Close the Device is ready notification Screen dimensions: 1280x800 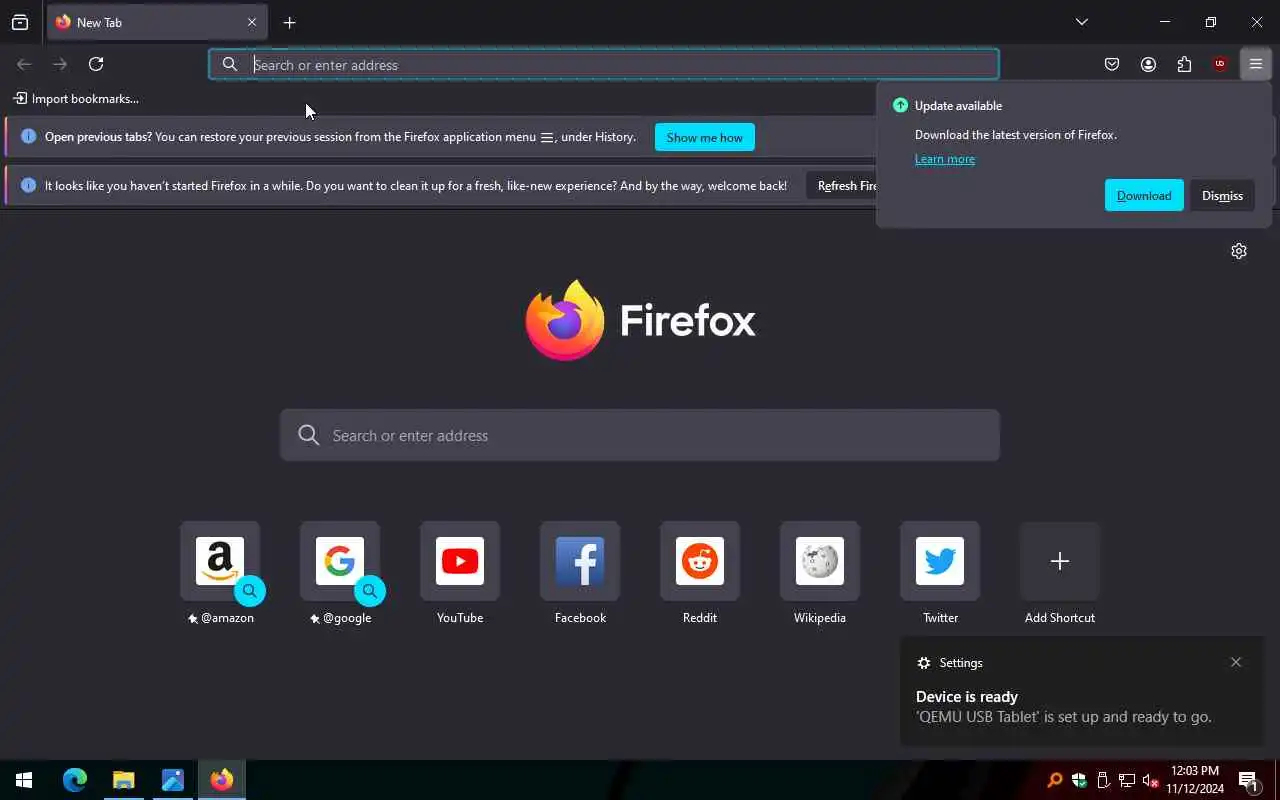tap(1236, 662)
